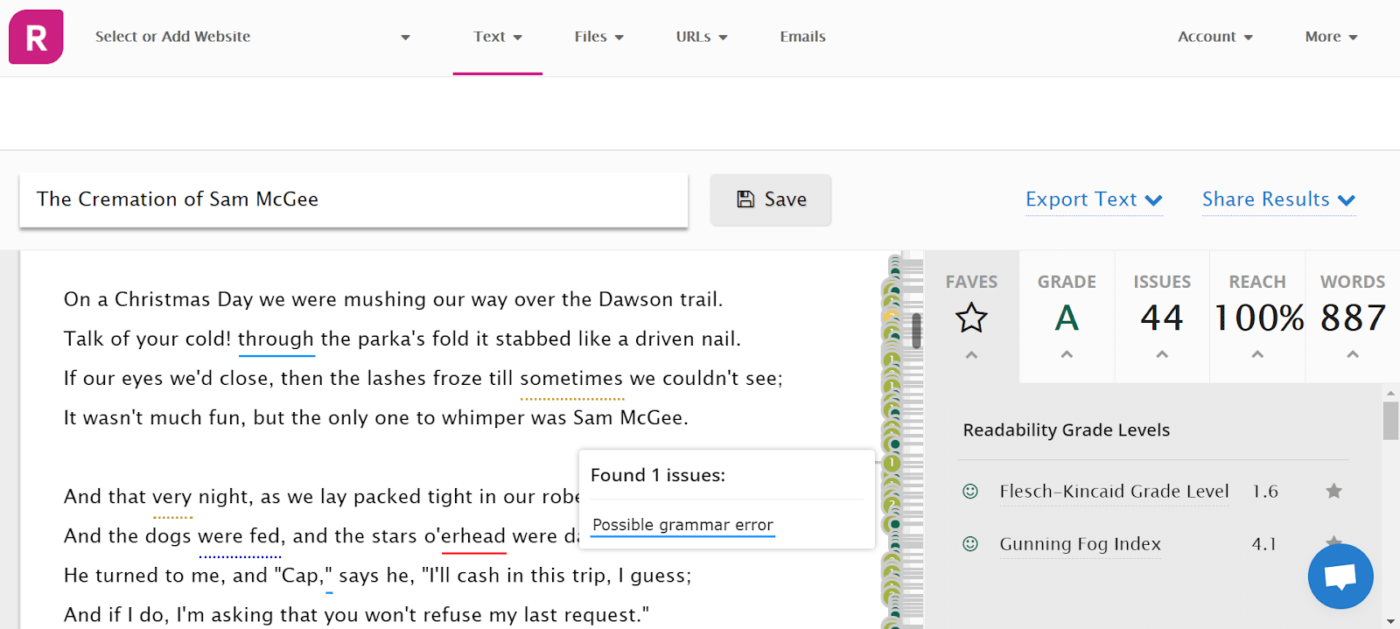Open the Share Results dropdown
The image size is (1400, 629).
[x=1277, y=200]
